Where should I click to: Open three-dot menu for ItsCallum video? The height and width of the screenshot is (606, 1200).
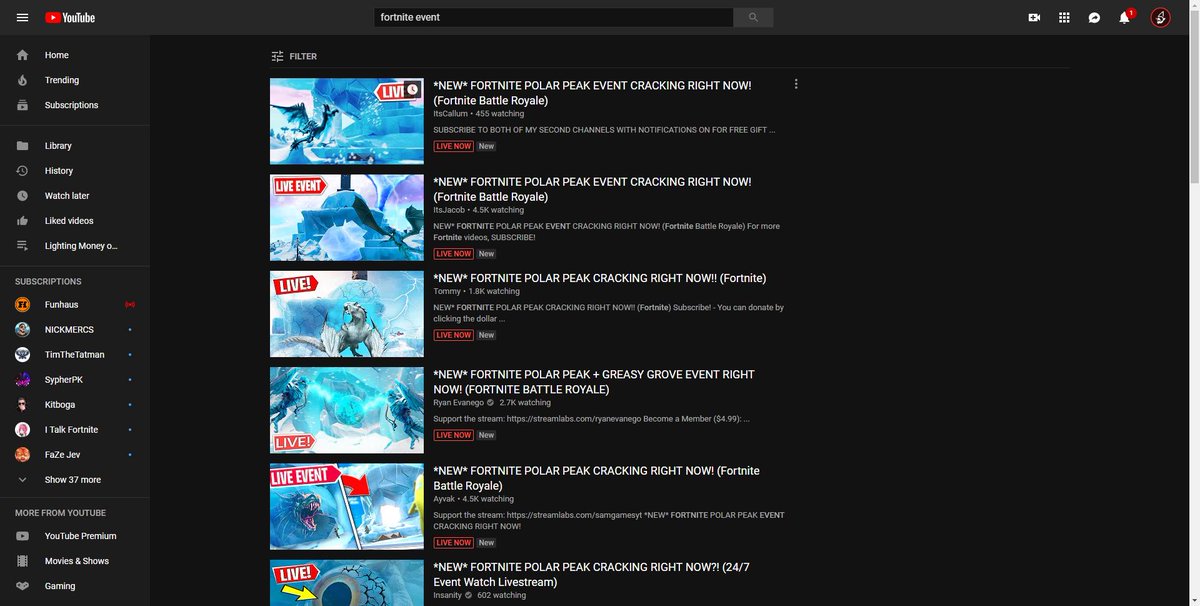[796, 84]
